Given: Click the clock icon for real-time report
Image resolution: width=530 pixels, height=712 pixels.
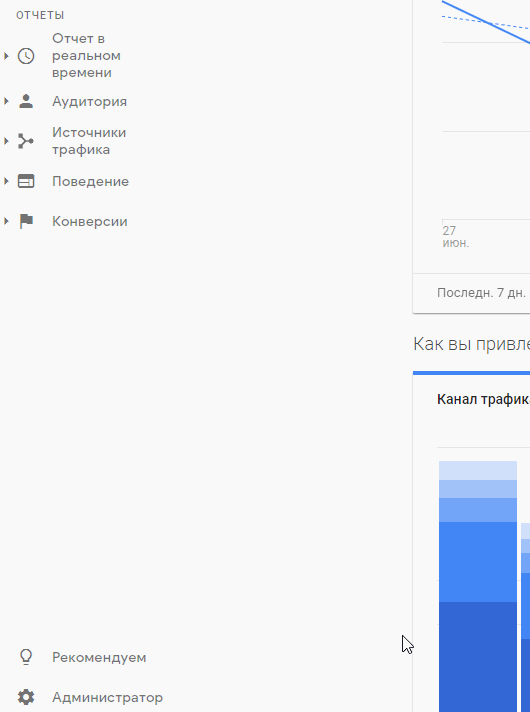Looking at the screenshot, I should [26, 56].
